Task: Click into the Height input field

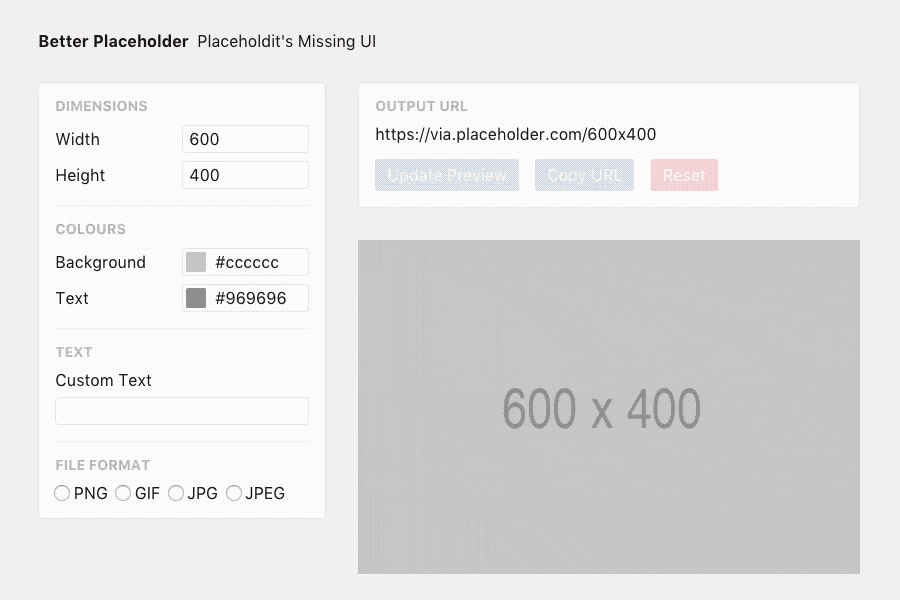Action: [245, 175]
